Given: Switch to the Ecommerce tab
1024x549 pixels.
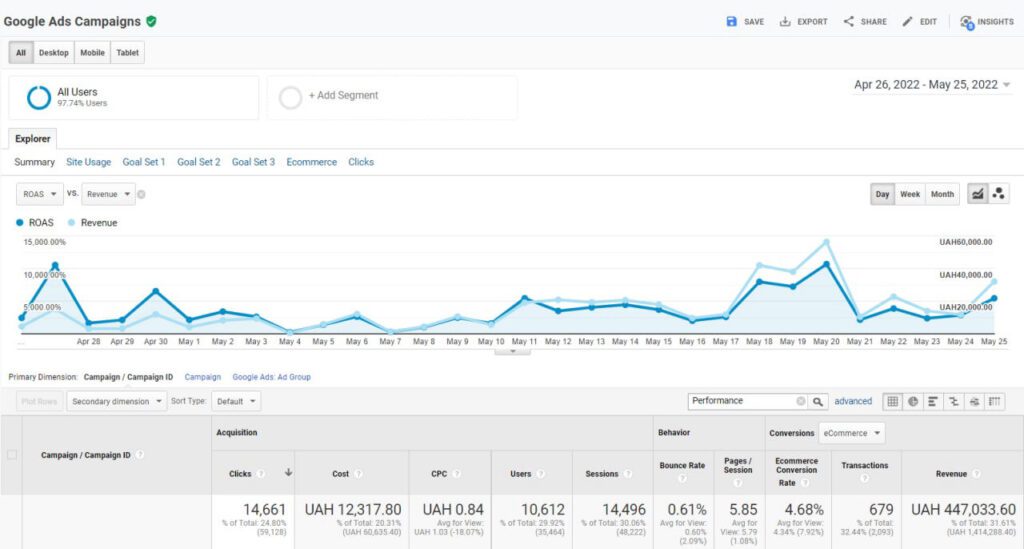Looking at the screenshot, I should 311,162.
